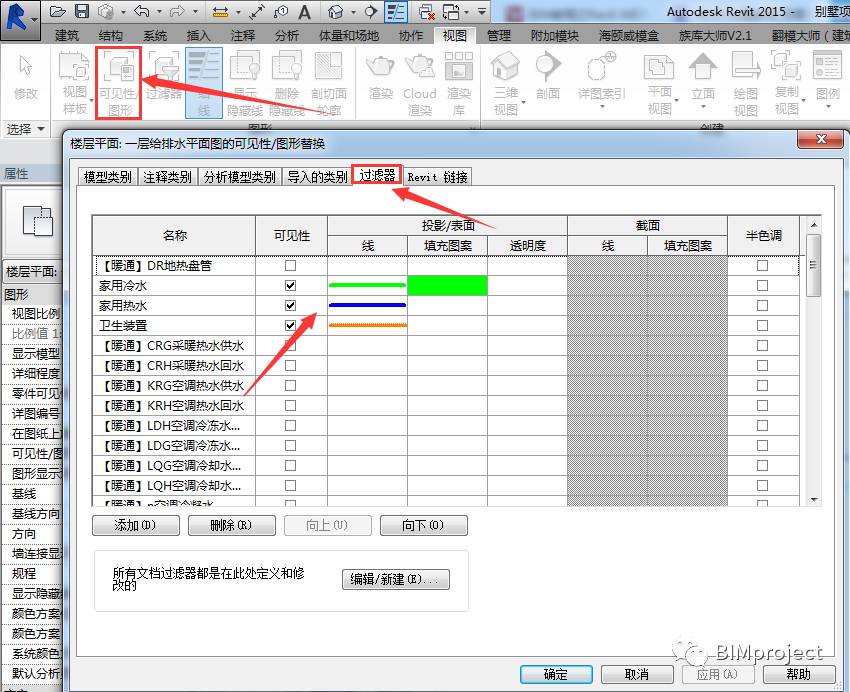
Task: Uncheck visibility for 卫生装置 filter
Action: 291,326
